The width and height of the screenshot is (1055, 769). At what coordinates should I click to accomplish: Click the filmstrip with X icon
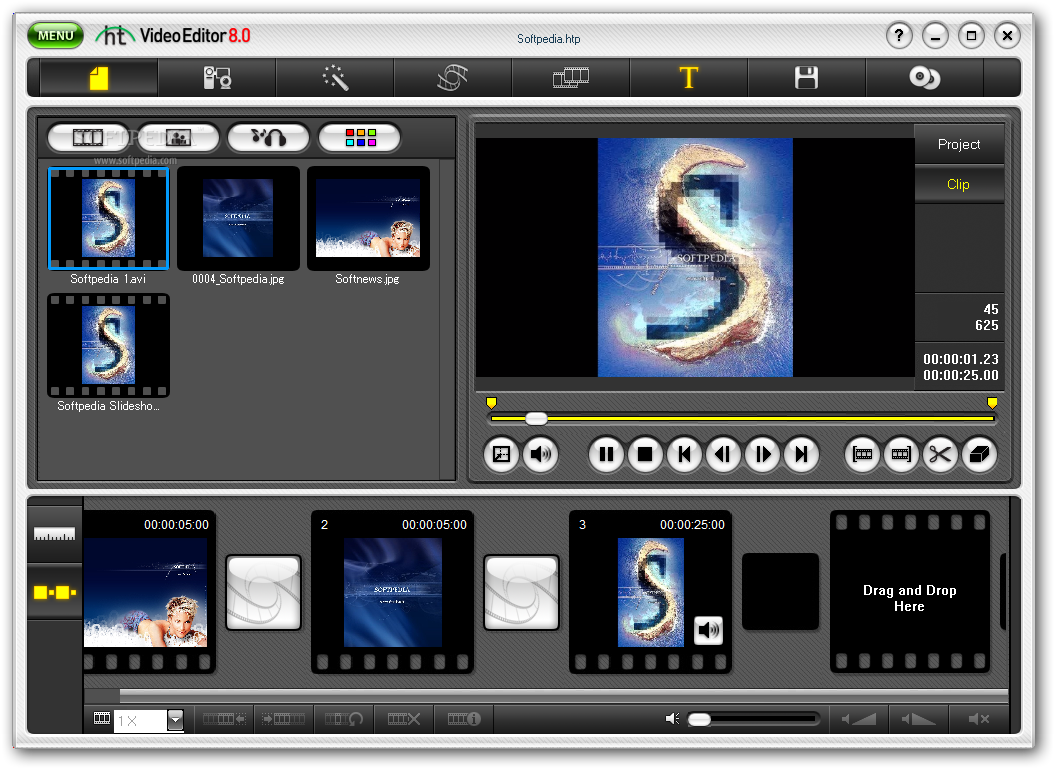pyautogui.click(x=404, y=719)
